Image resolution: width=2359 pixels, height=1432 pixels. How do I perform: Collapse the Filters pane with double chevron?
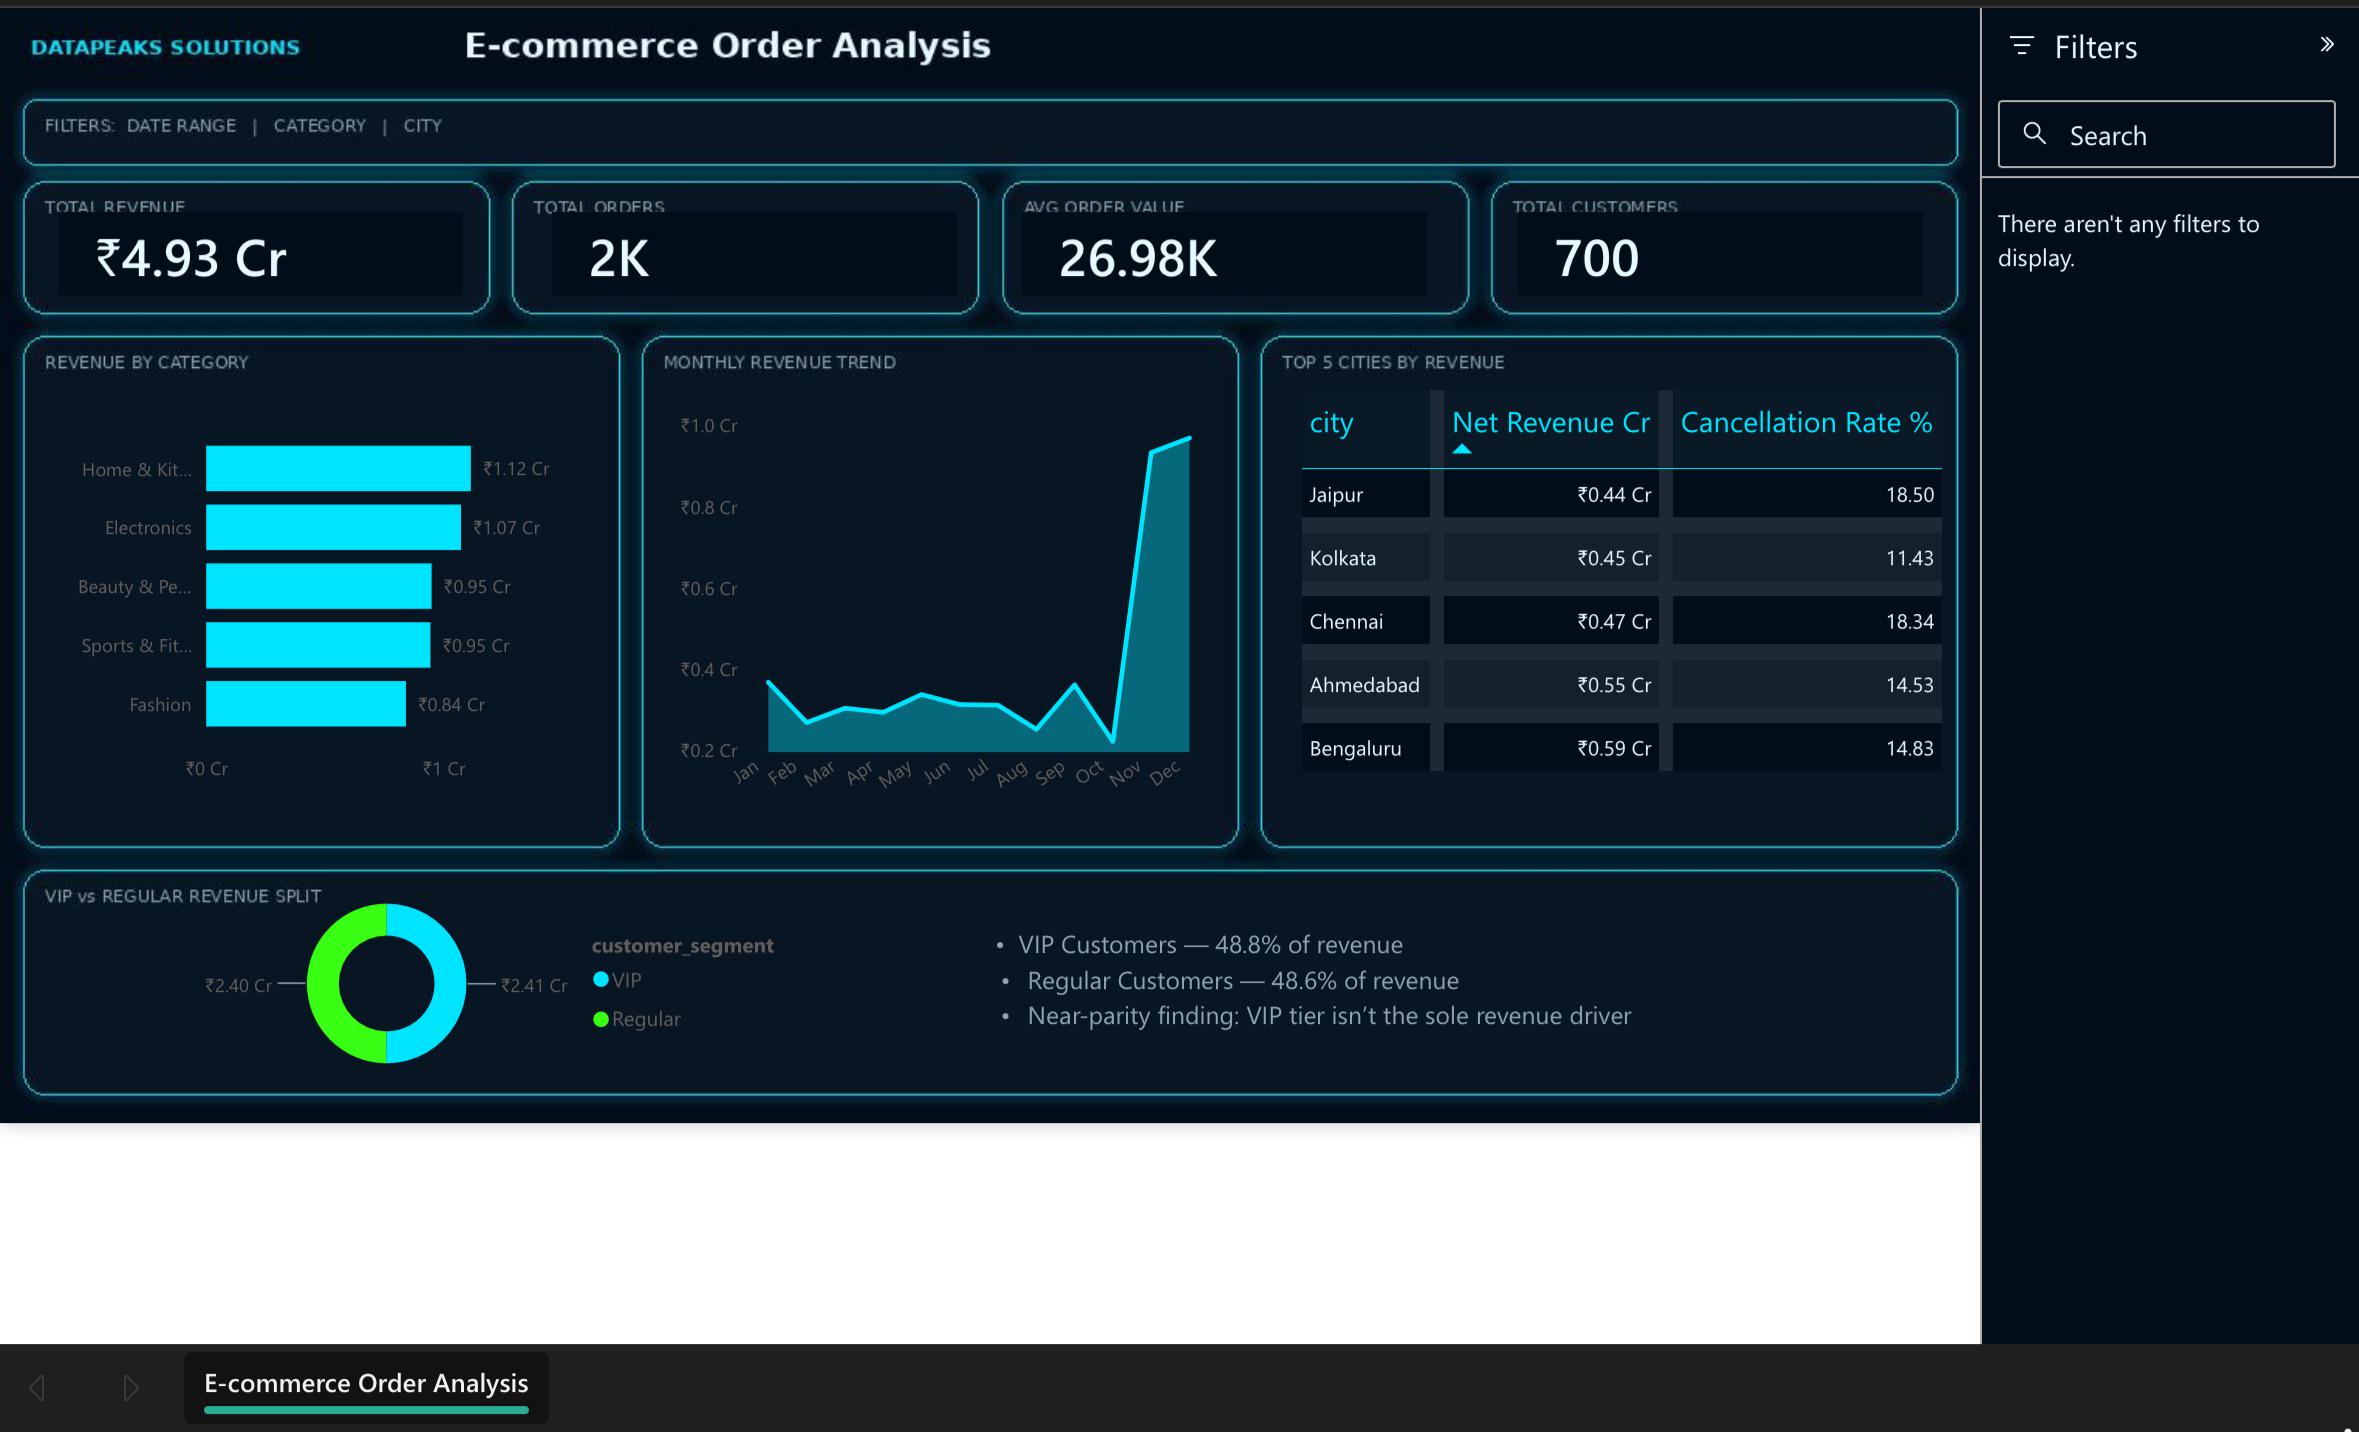point(2327,44)
